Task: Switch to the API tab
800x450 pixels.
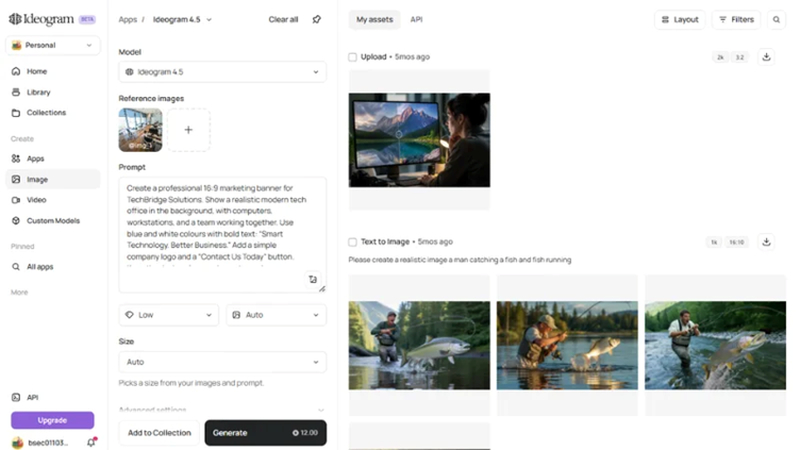Action: (x=416, y=19)
